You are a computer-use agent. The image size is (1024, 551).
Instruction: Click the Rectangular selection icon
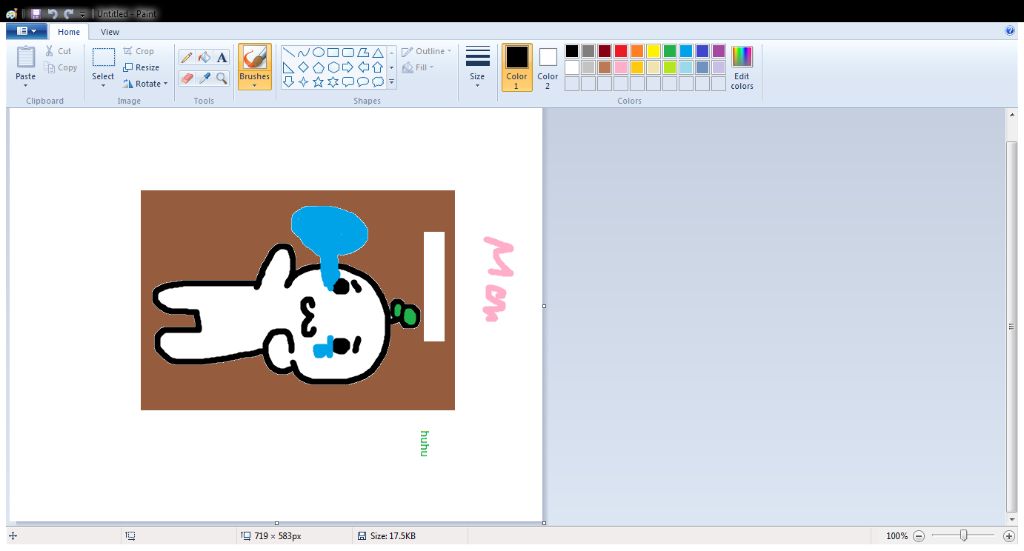(x=103, y=57)
